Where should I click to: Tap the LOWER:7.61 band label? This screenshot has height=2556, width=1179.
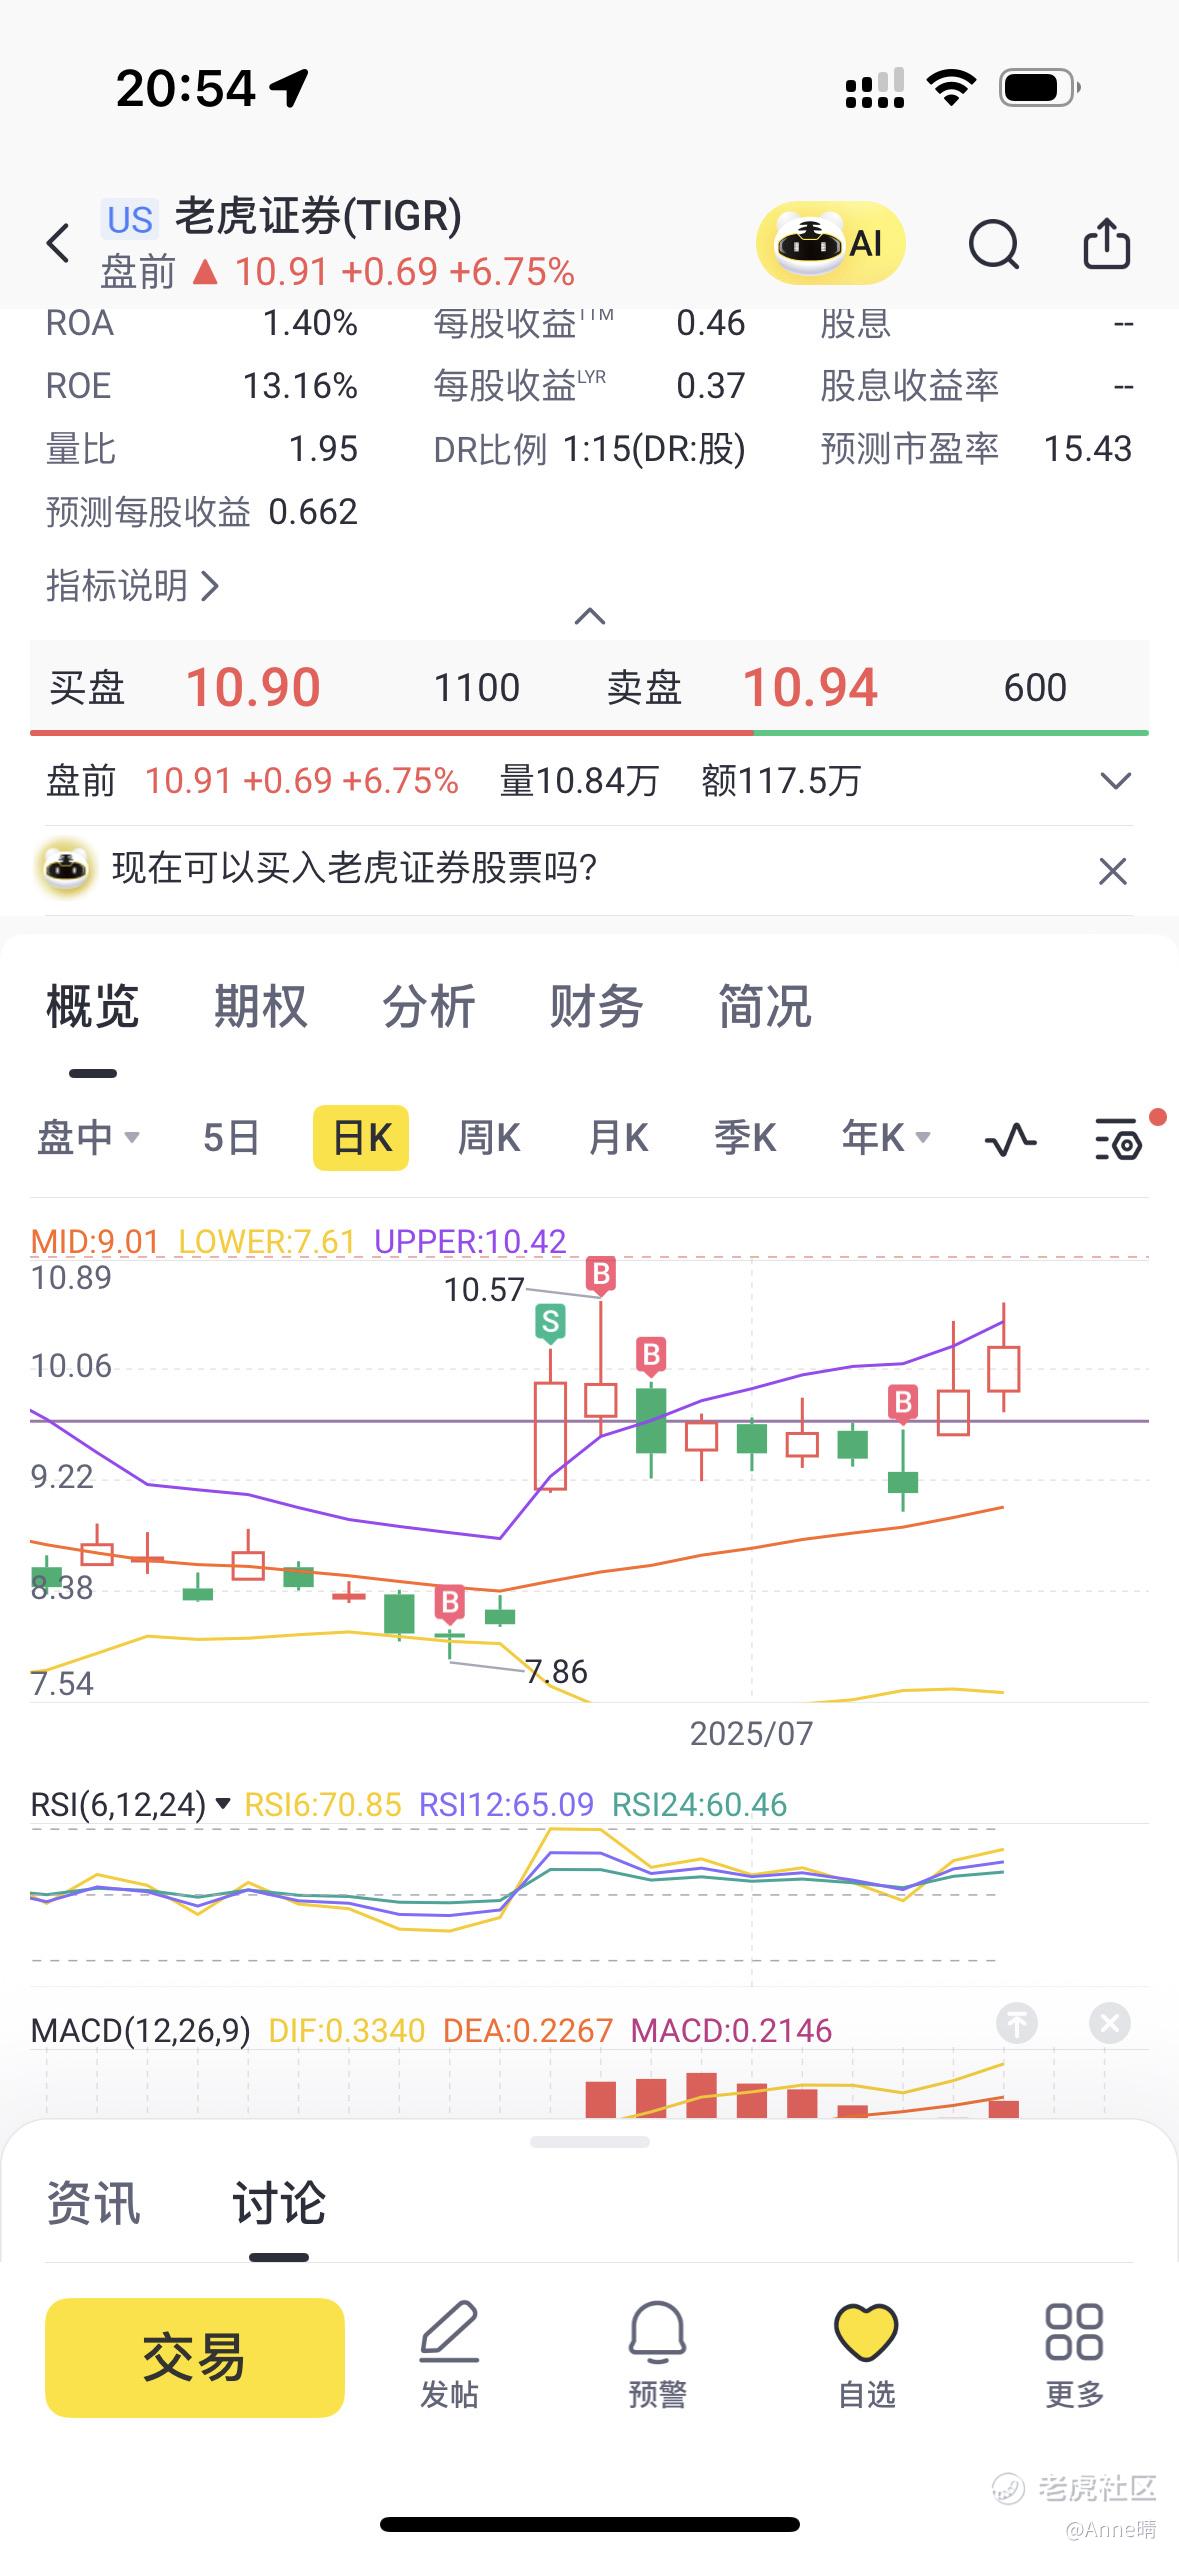[x=267, y=1241]
